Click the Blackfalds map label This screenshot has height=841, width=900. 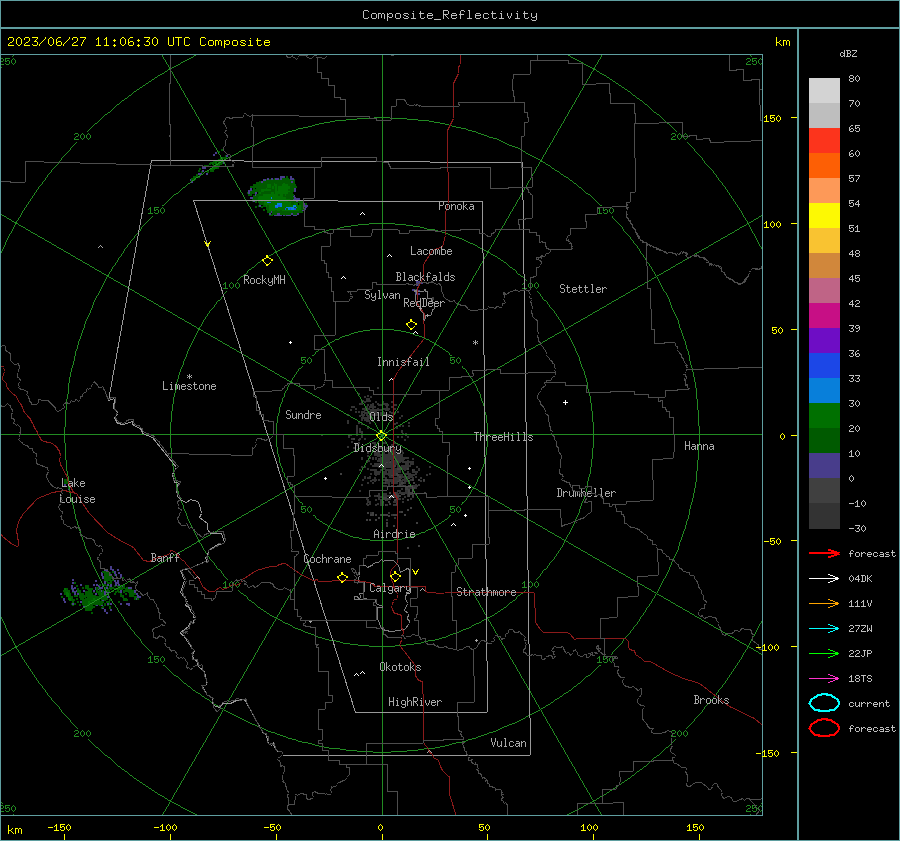(425, 277)
